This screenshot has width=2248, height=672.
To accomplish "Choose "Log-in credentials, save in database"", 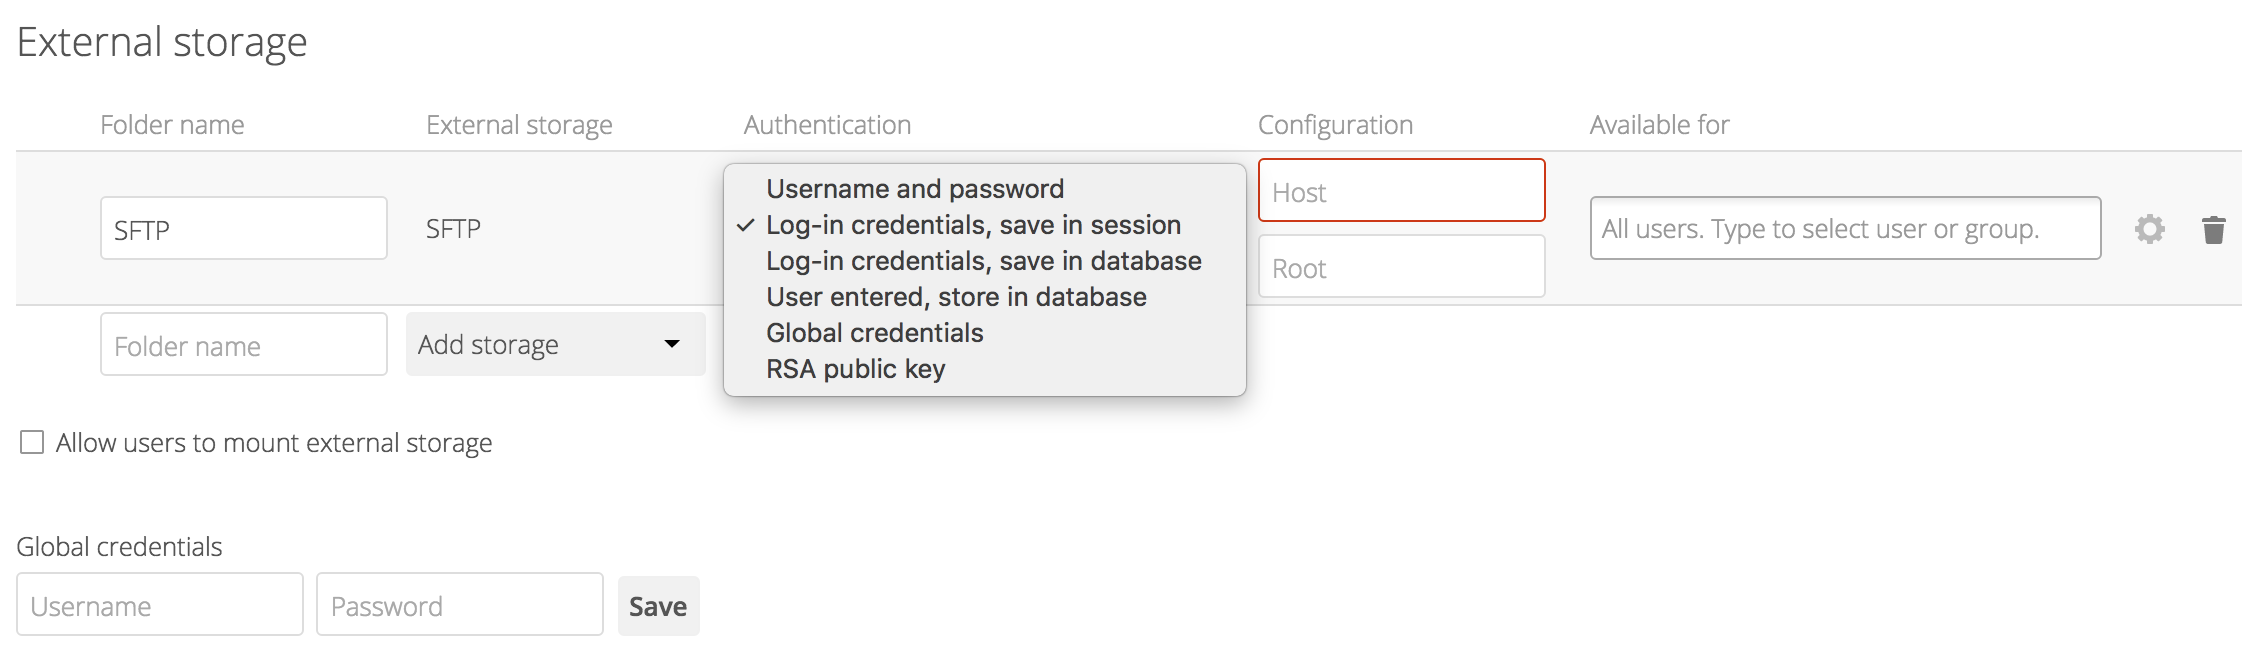I will tap(983, 260).
